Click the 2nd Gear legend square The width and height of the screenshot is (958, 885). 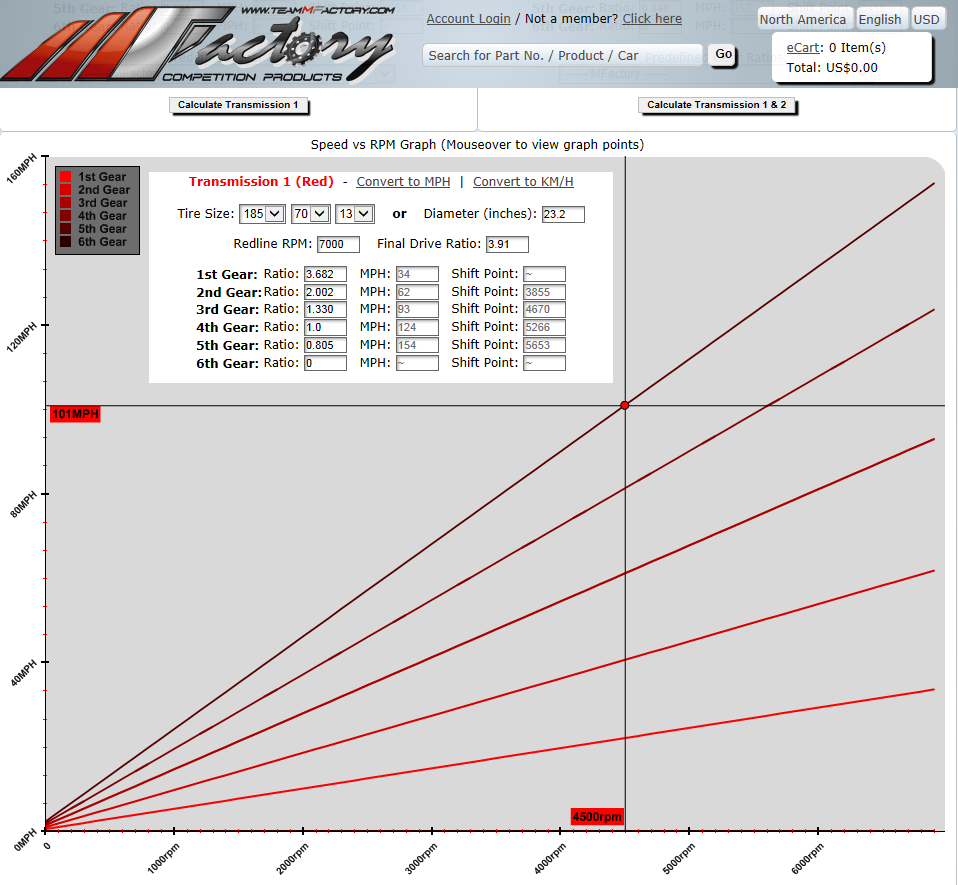coord(65,189)
